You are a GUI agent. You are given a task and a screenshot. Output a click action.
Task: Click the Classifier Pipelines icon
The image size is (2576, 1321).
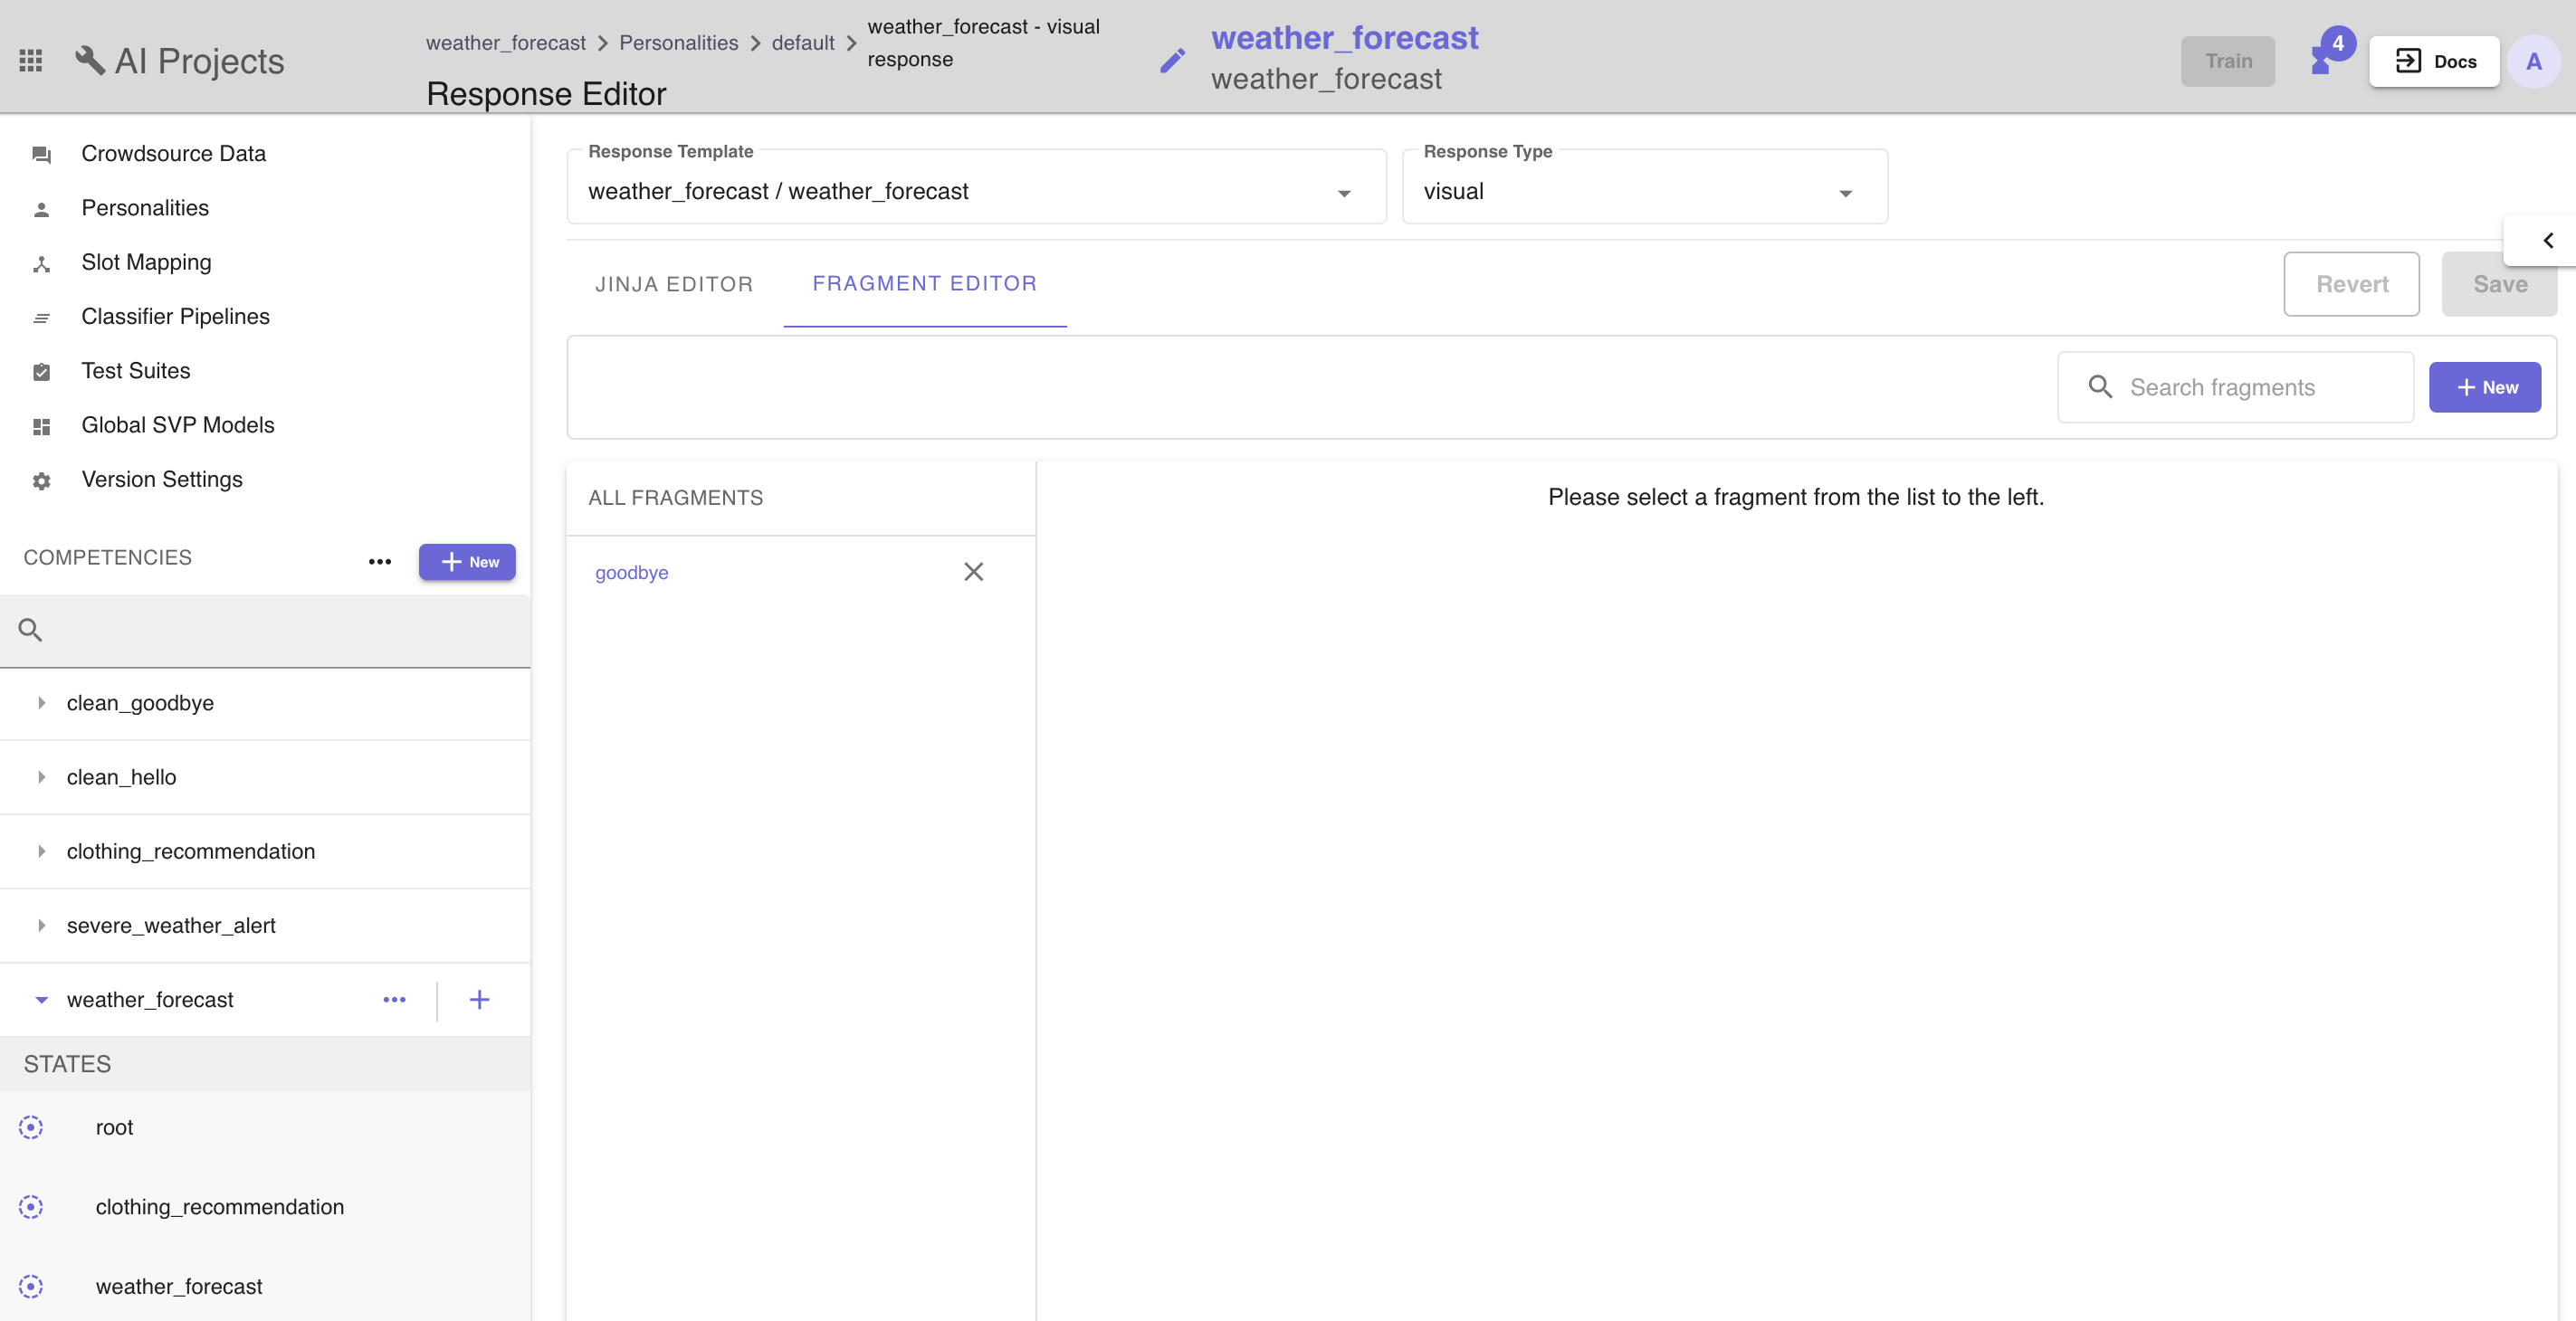(41, 318)
